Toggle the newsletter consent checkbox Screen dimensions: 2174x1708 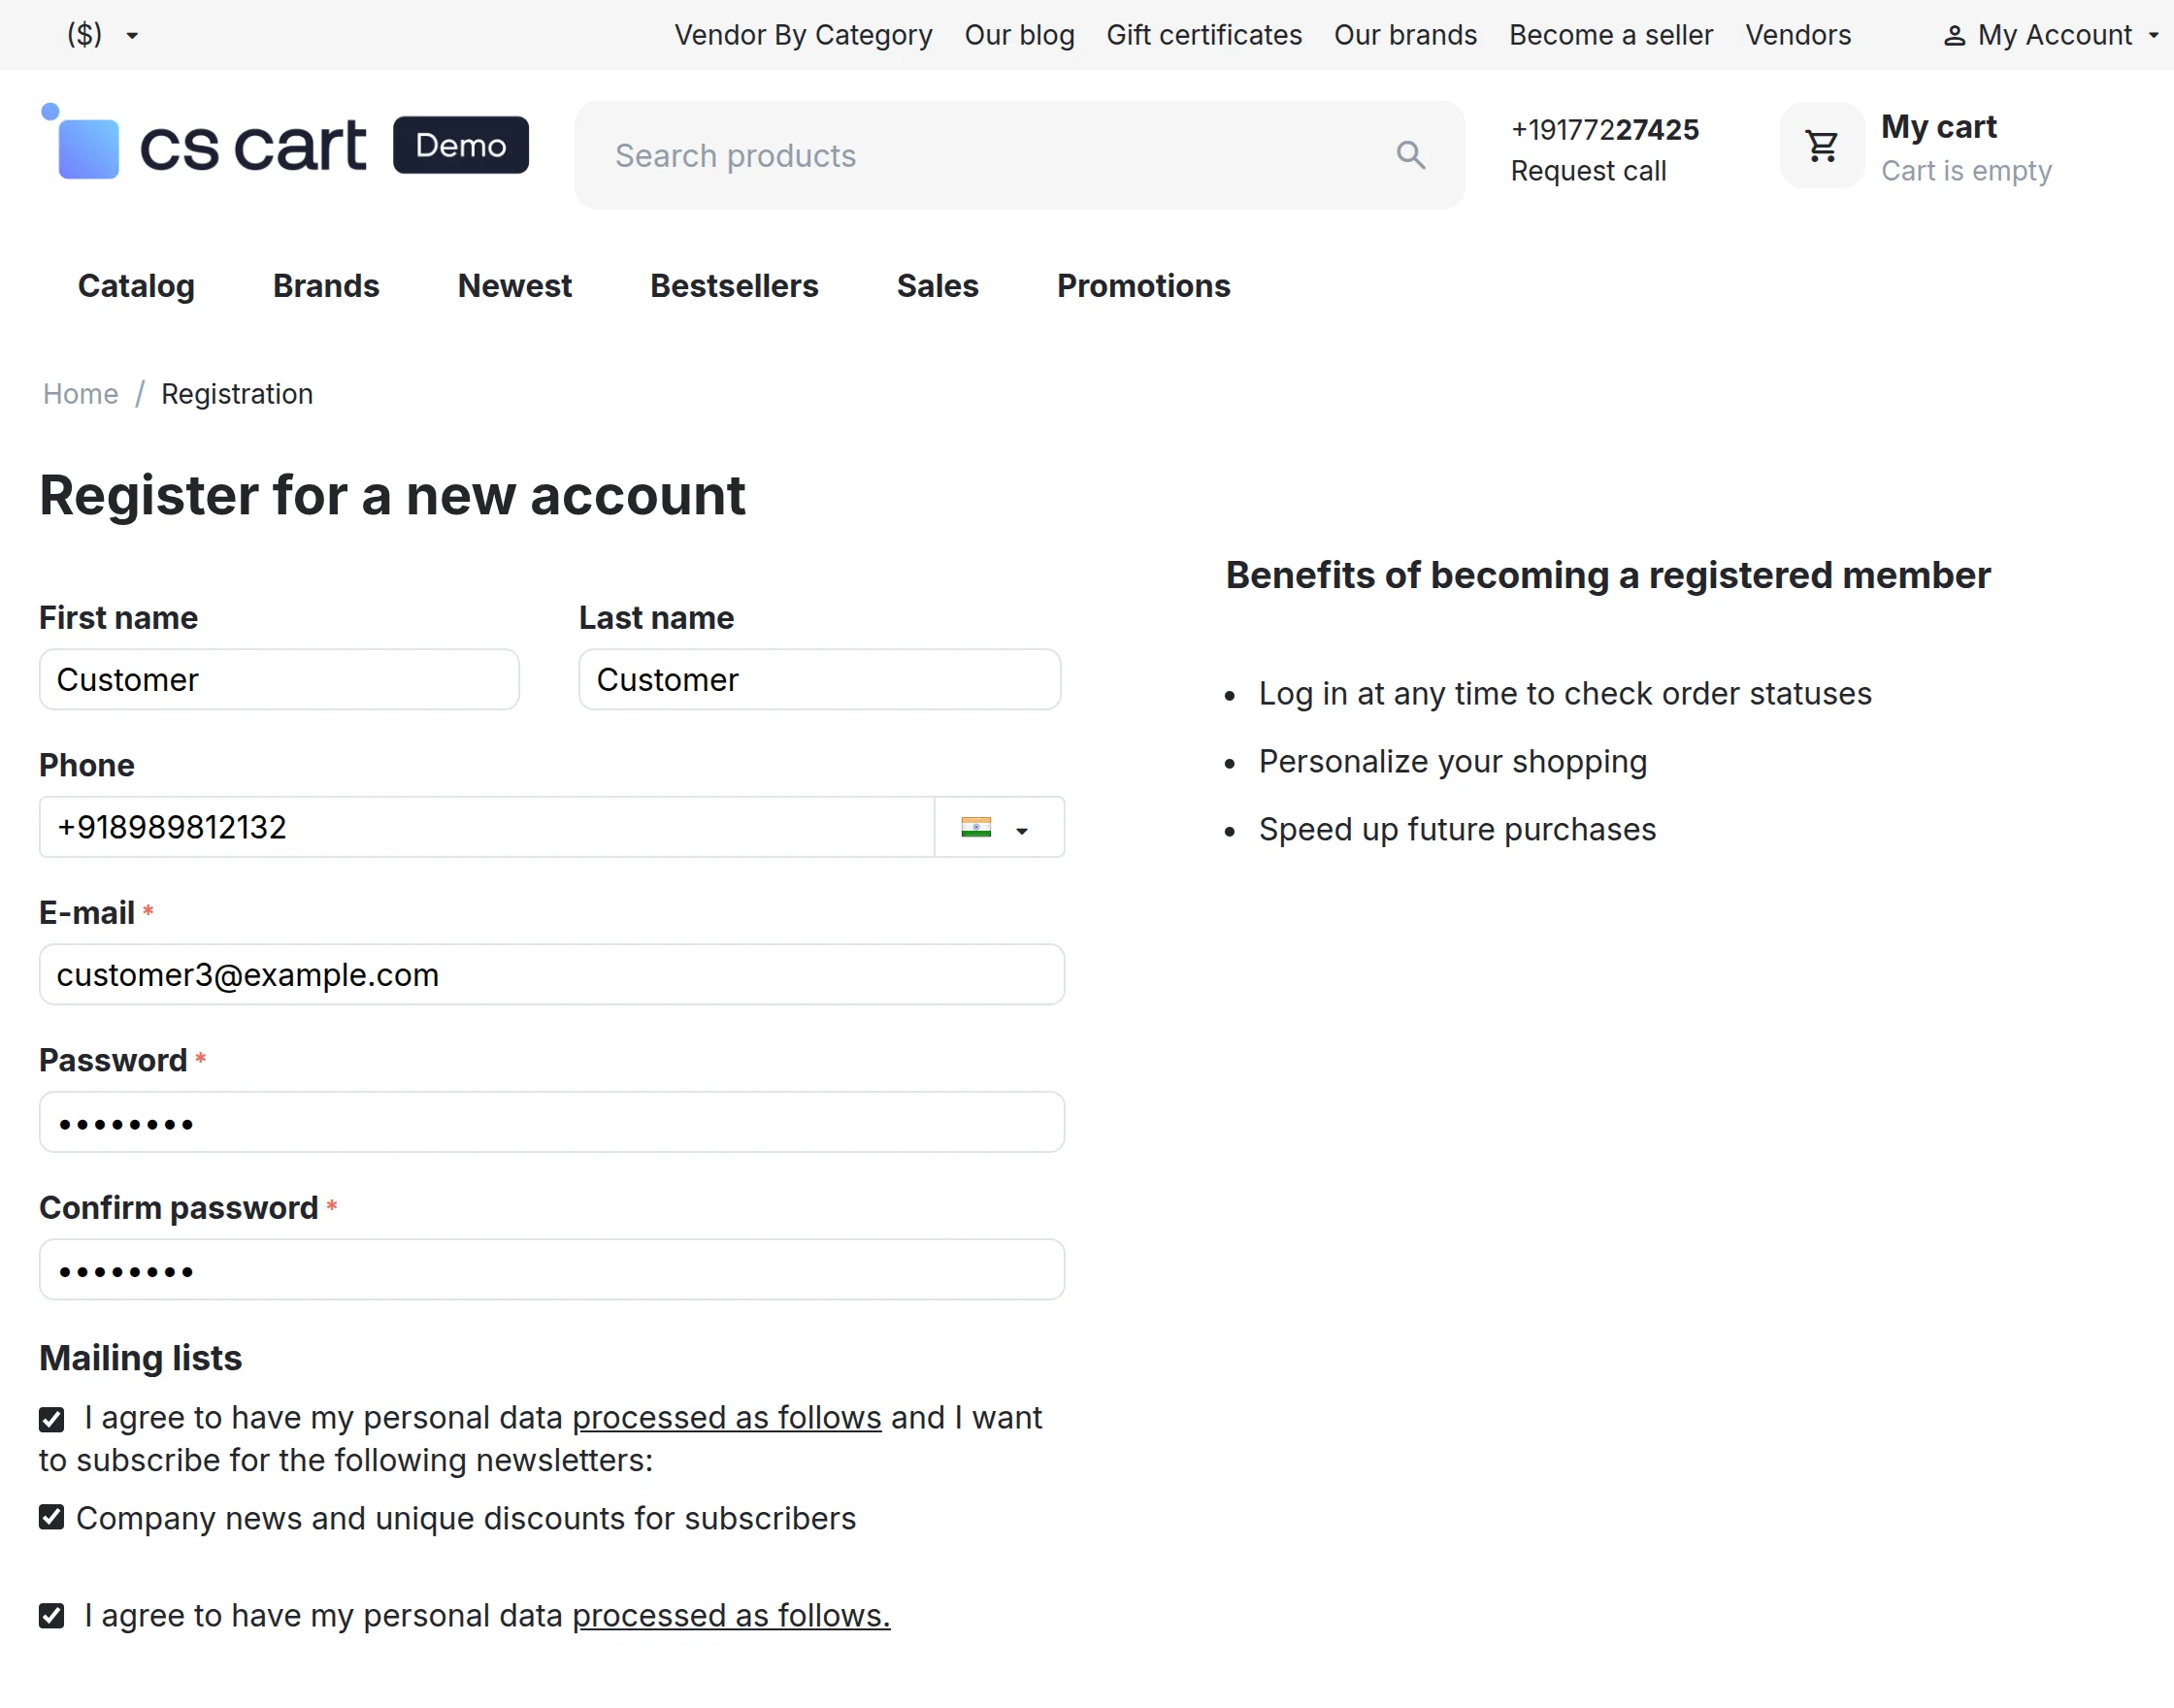[x=52, y=1419]
